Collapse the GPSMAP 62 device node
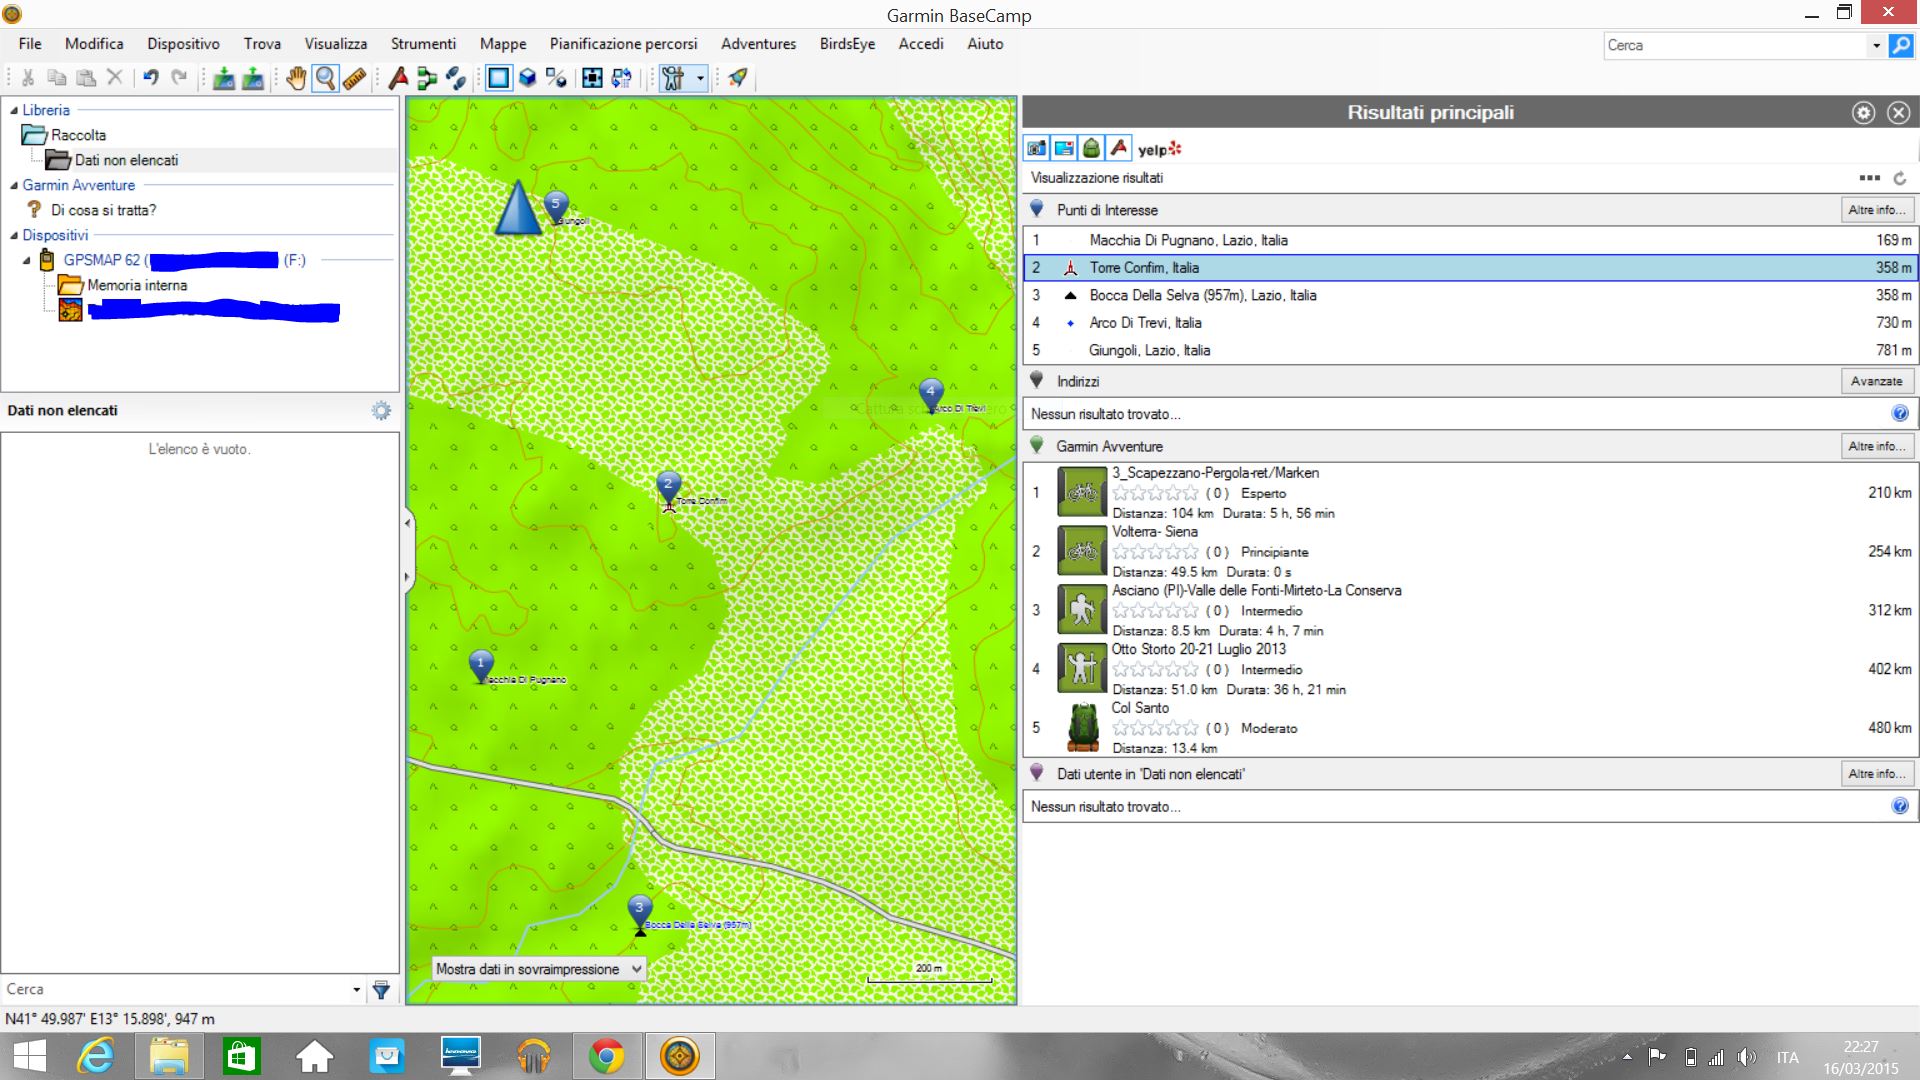 27,260
